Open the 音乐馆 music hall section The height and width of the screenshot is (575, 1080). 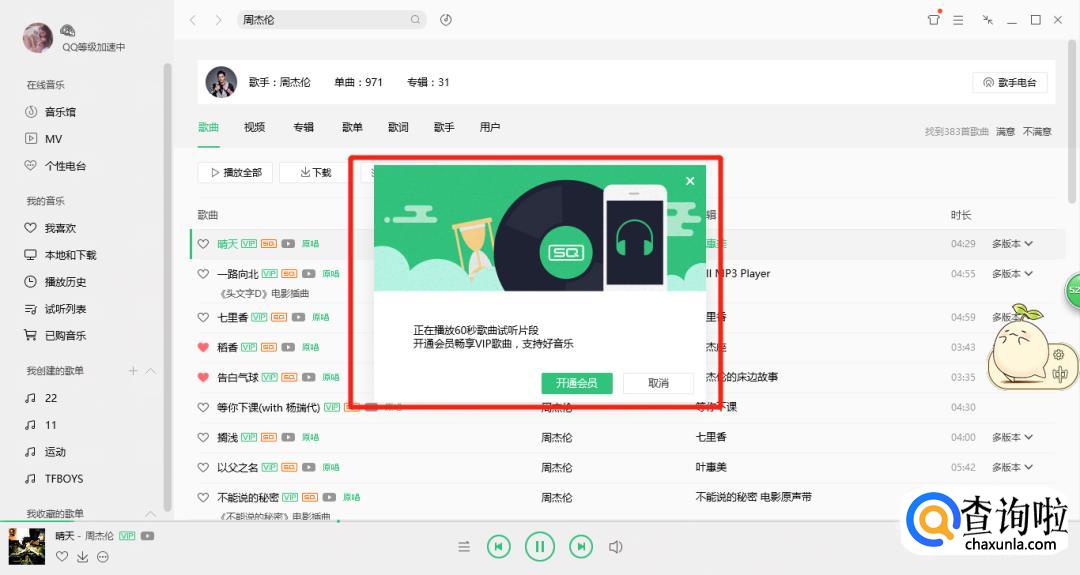(50, 112)
